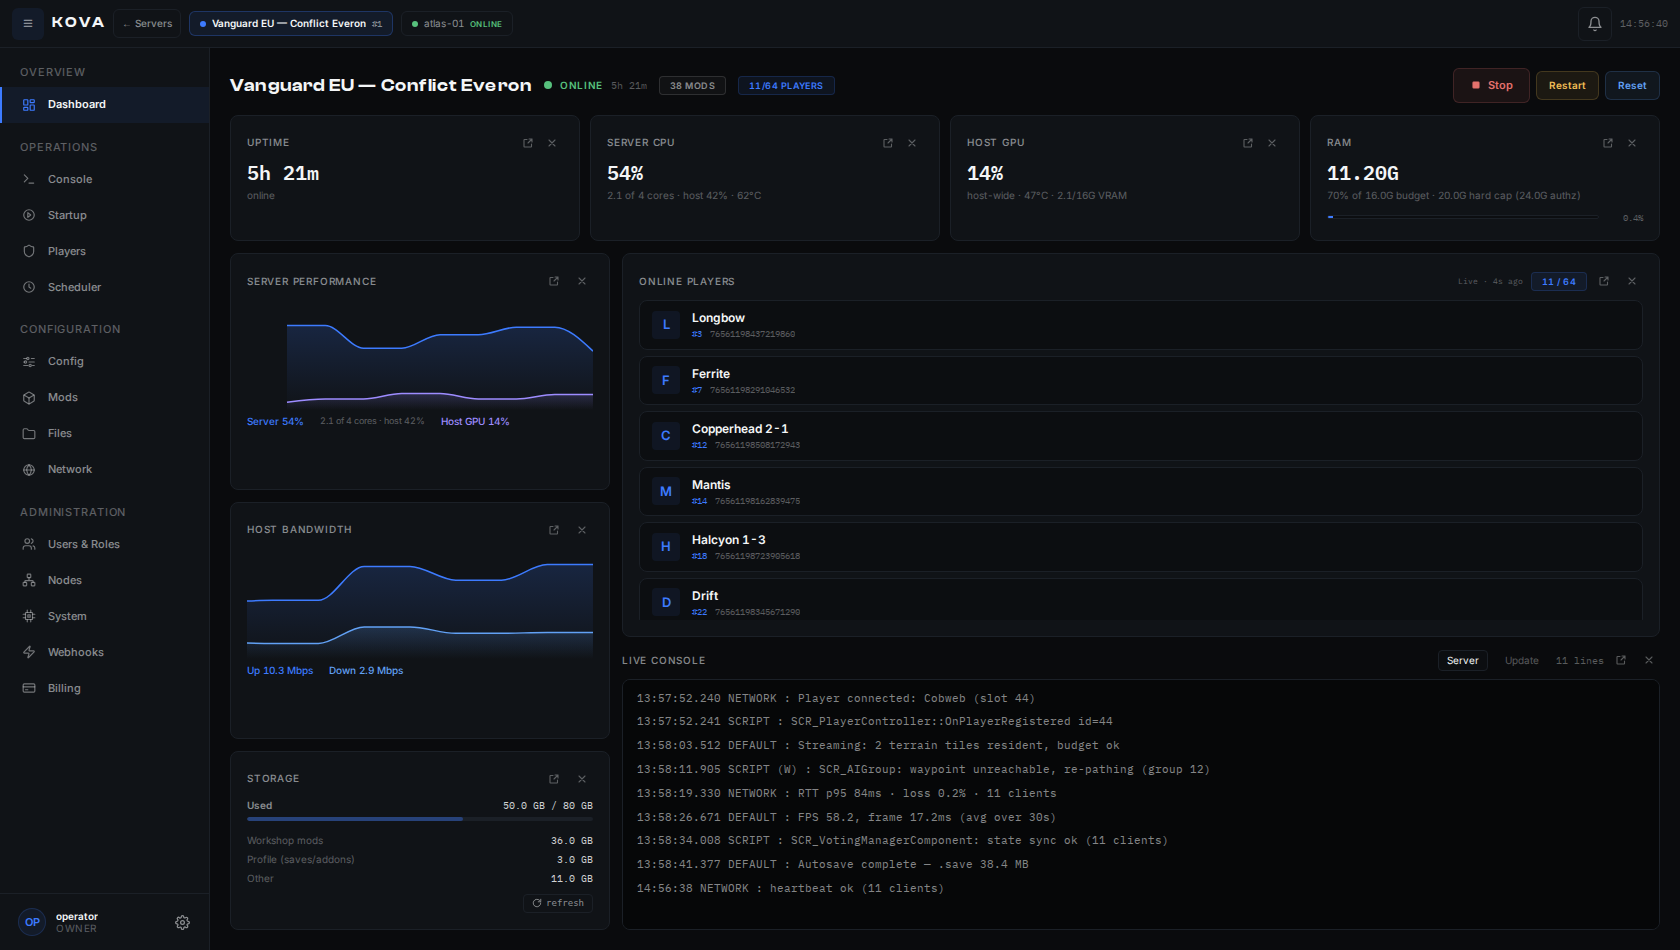1680x950 pixels.
Task: Click the RAM usage progress bar
Action: [x=1462, y=217]
